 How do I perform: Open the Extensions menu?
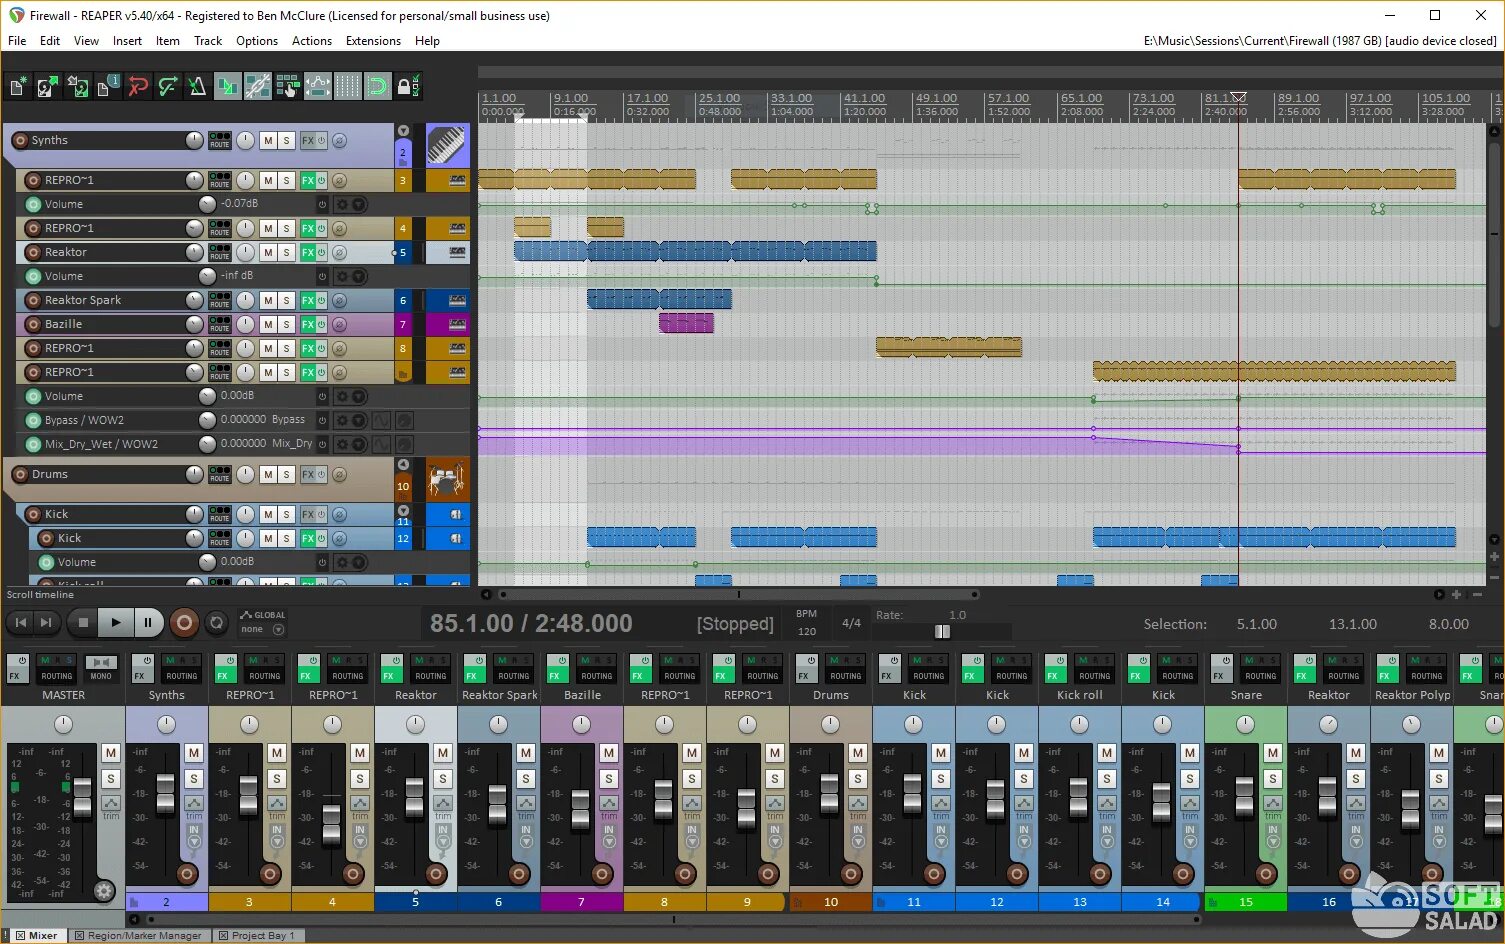373,41
